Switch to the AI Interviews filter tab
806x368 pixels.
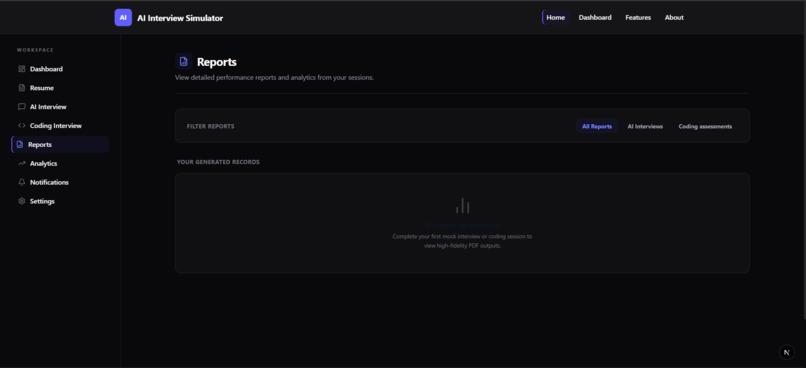click(645, 126)
